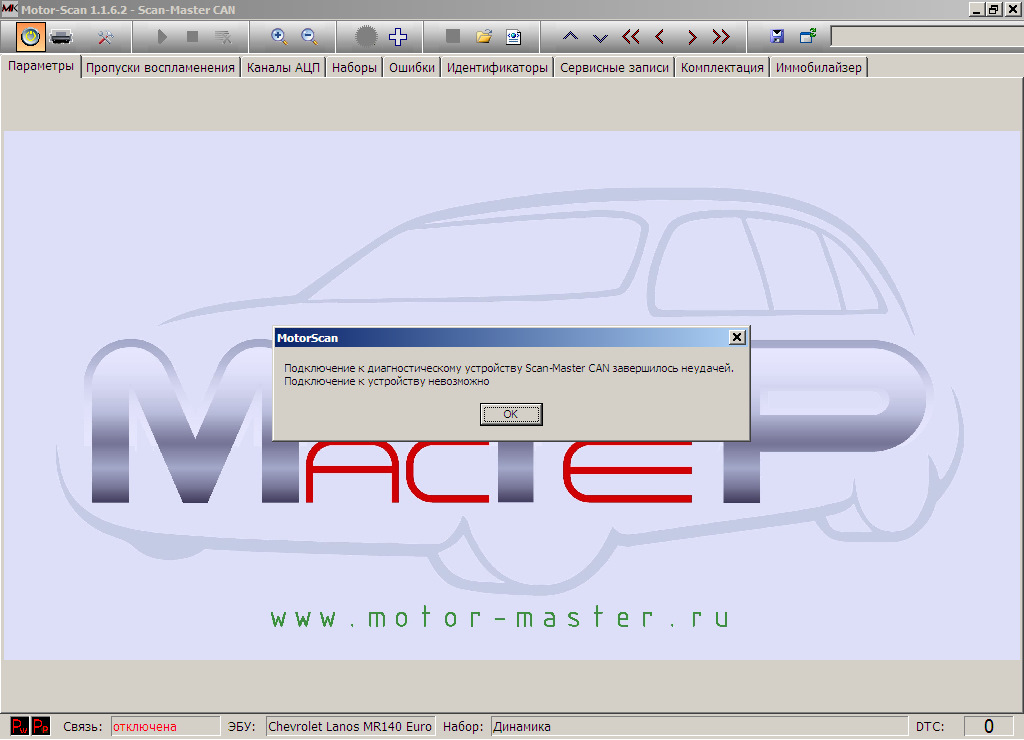Jump back with double left arrow
Image resolution: width=1024 pixels, height=740 pixels.
[631, 37]
